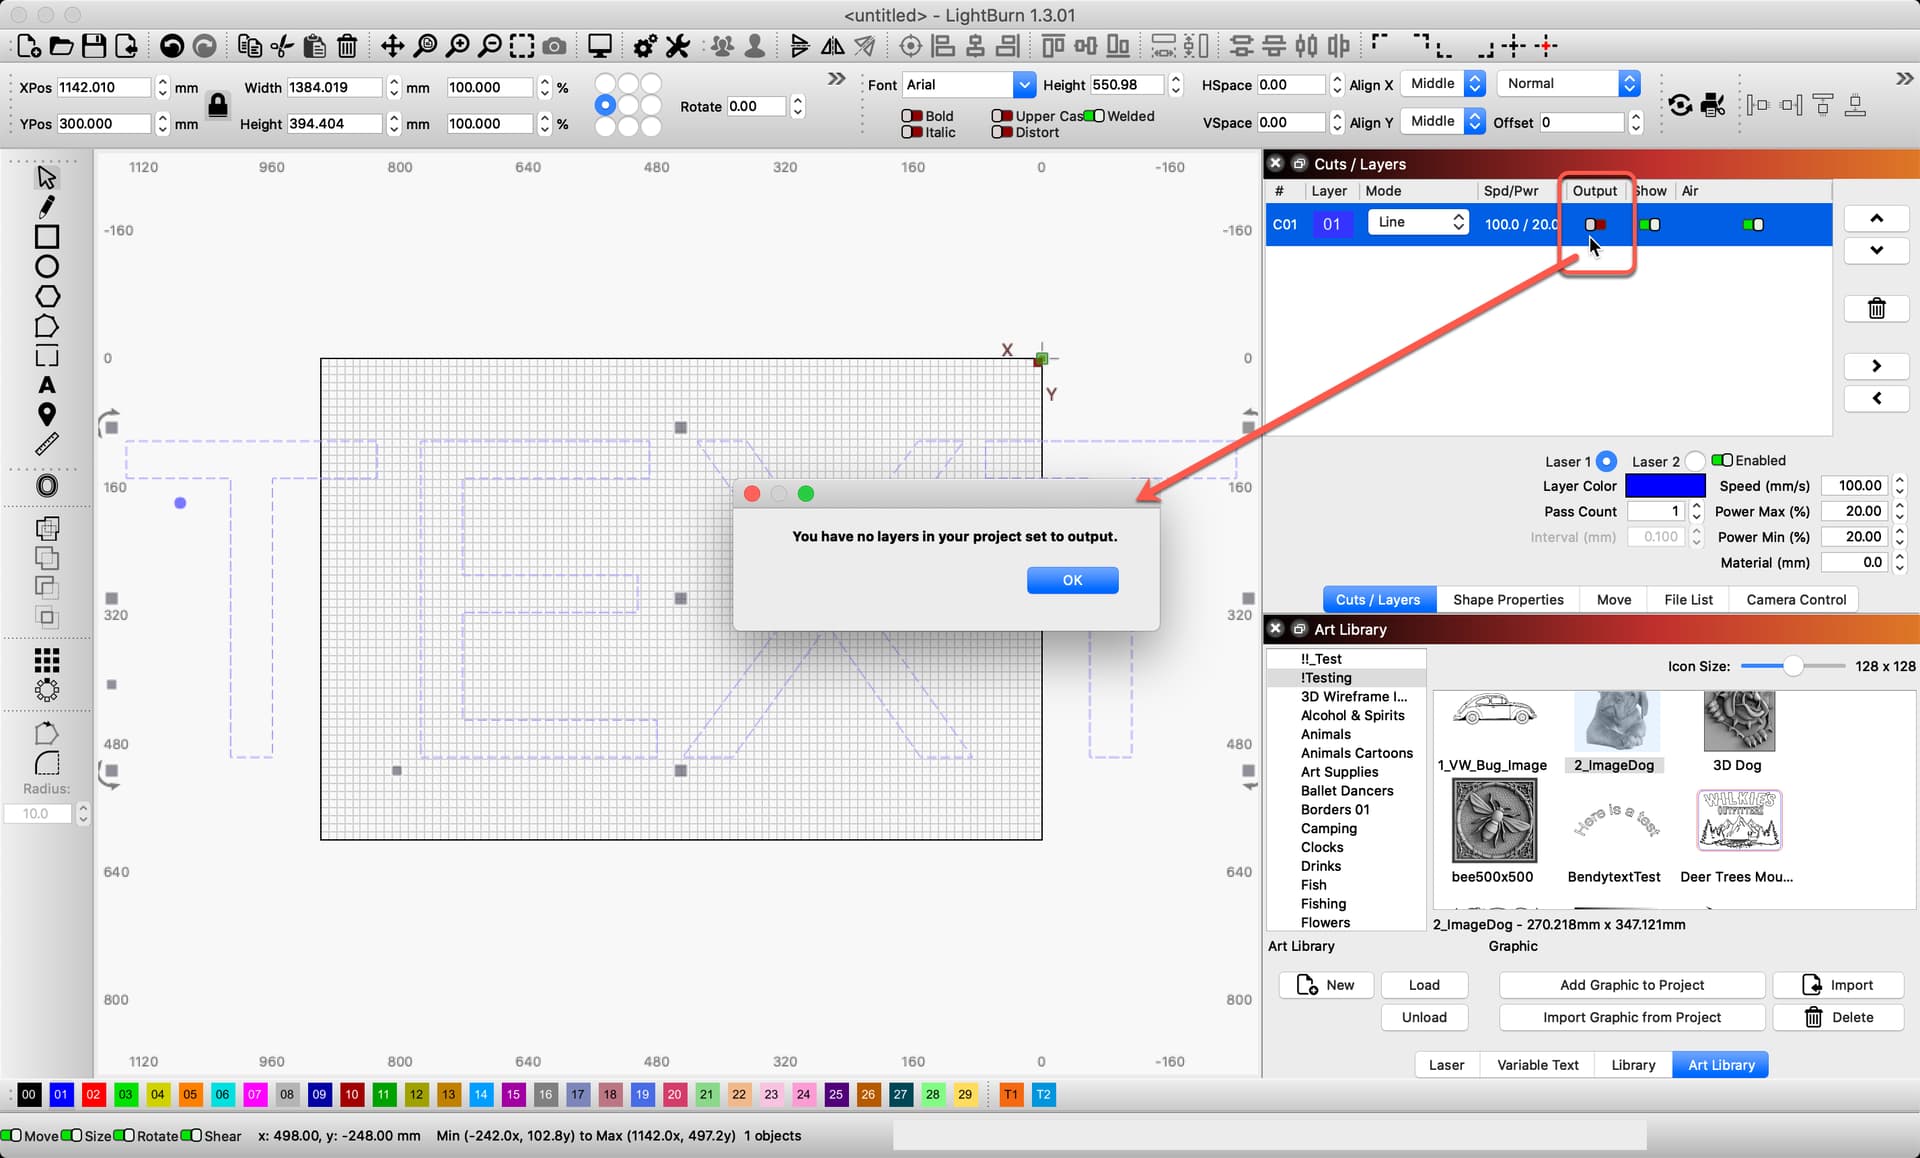Viewport: 1920px width, 1158px height.
Task: Switch to the Camera Control tab
Action: pyautogui.click(x=1796, y=599)
